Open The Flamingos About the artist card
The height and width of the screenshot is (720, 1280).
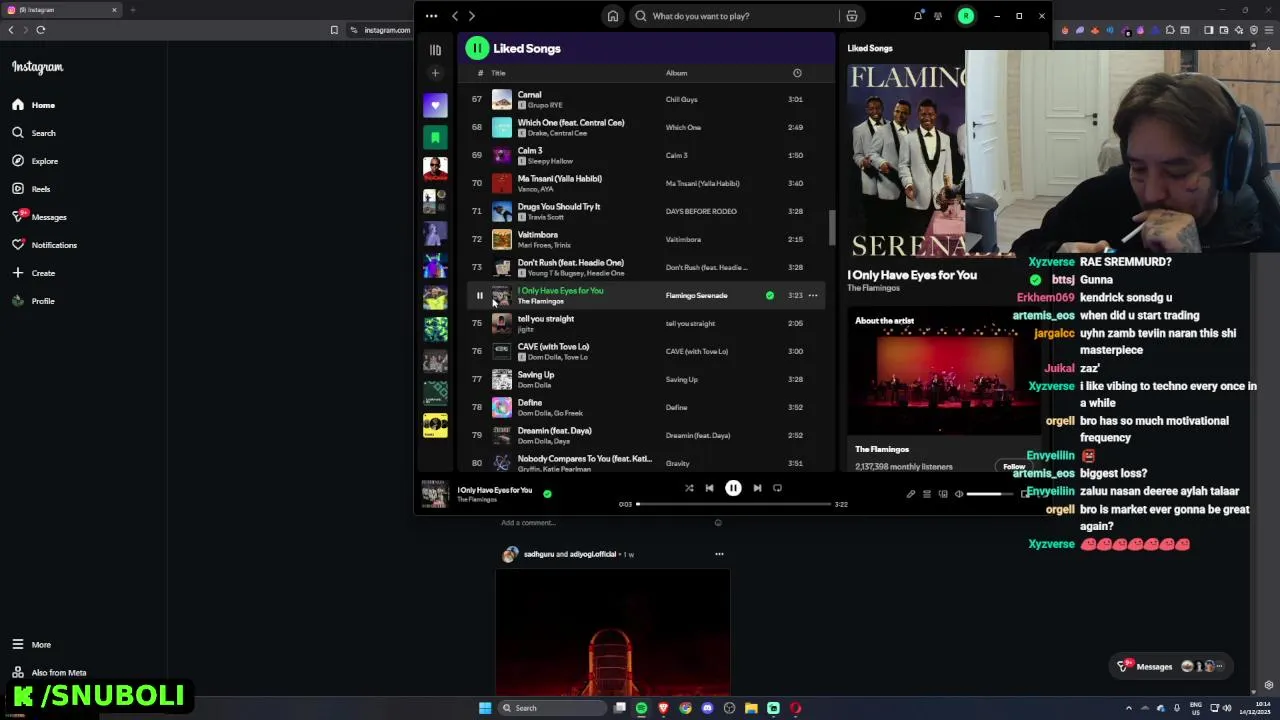point(944,392)
